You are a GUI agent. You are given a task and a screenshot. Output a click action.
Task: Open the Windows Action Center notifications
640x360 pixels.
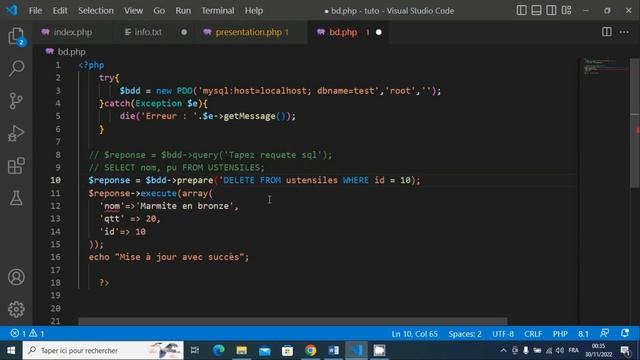pos(625,350)
